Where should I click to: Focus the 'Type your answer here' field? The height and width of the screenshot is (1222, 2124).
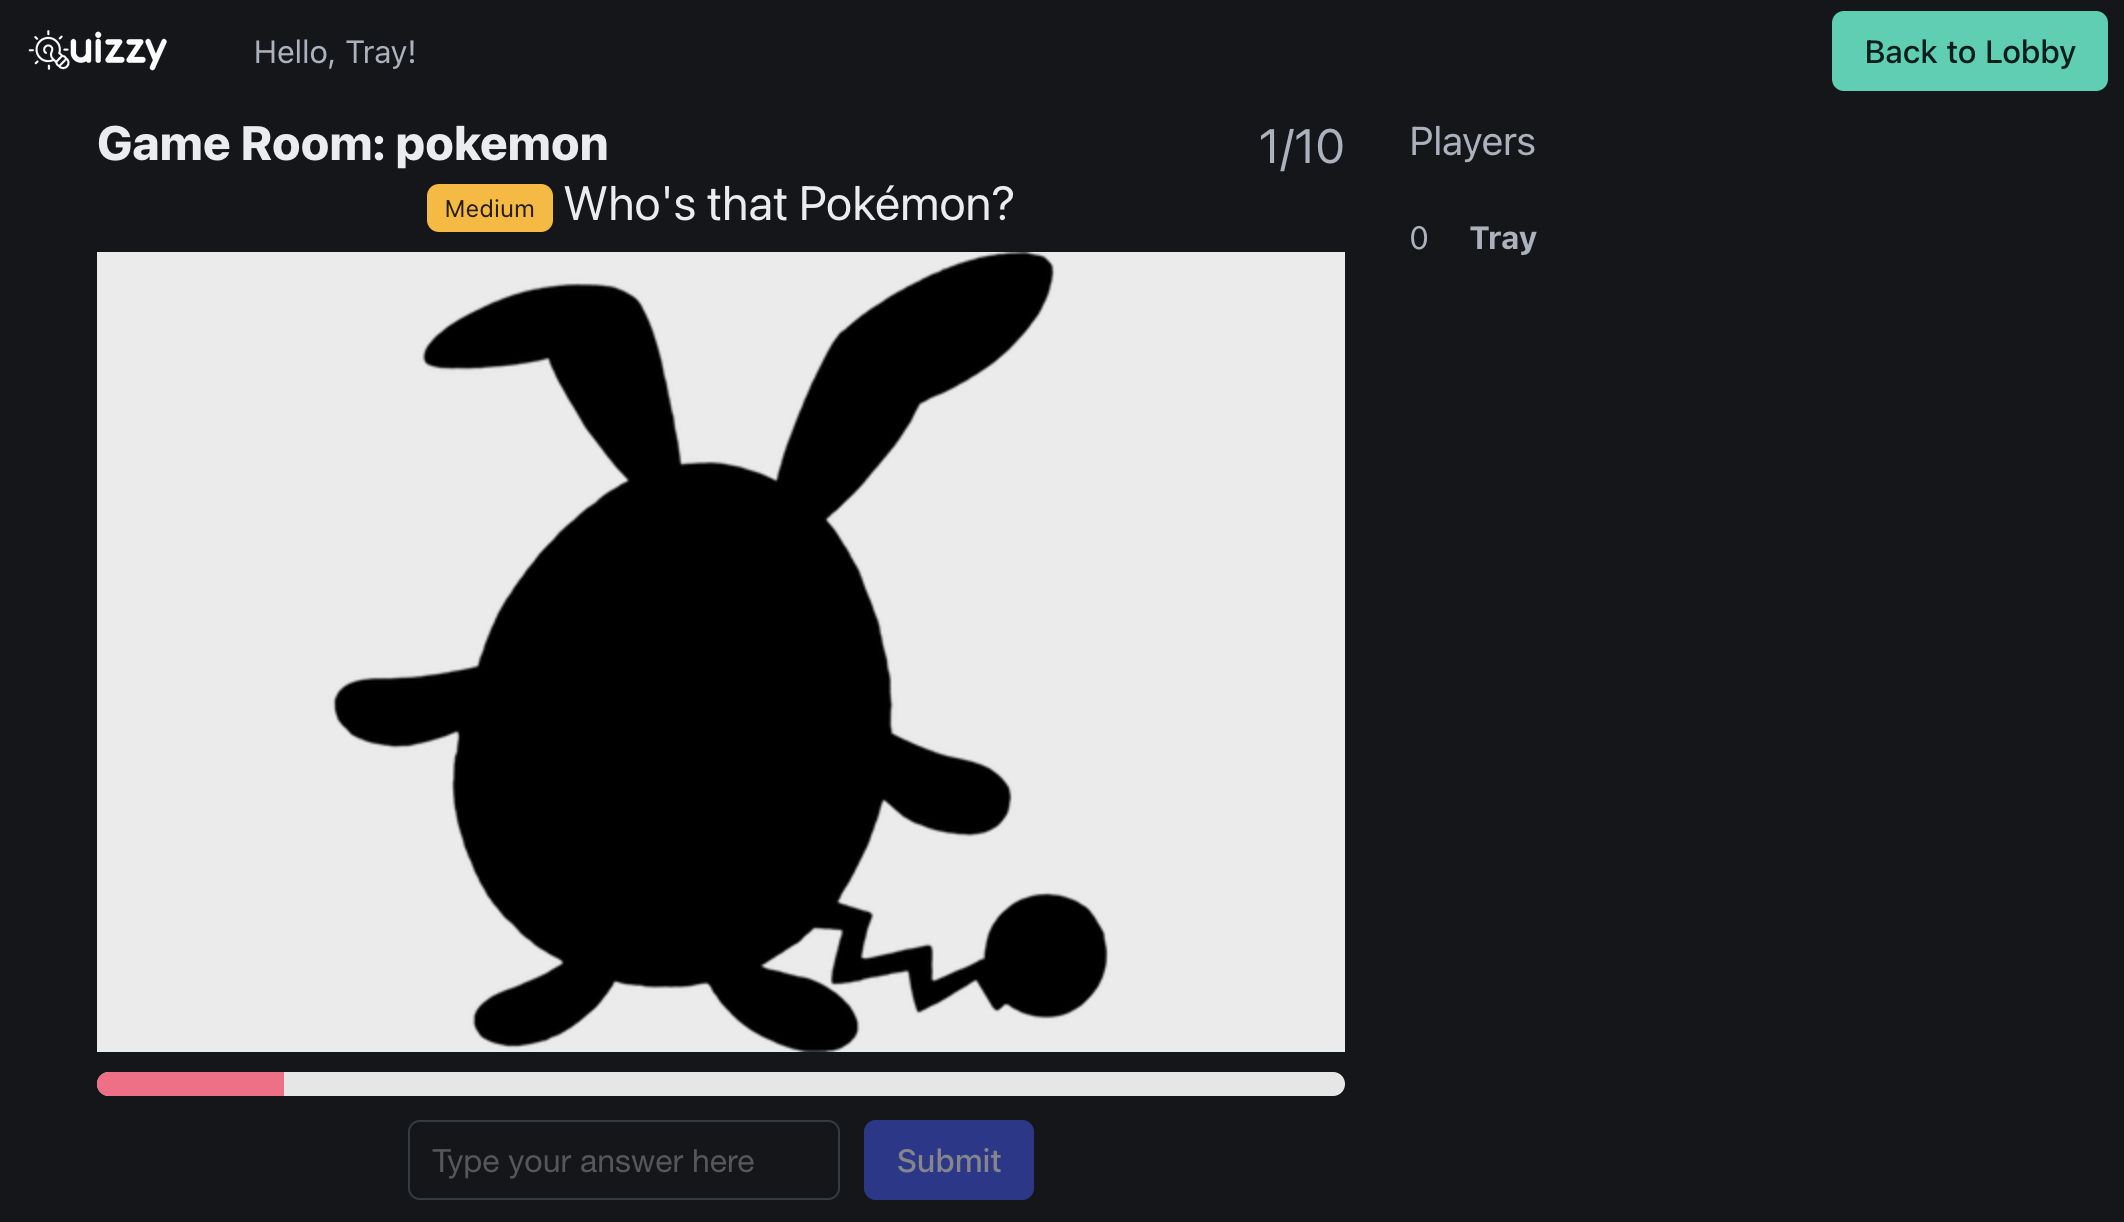point(623,1160)
